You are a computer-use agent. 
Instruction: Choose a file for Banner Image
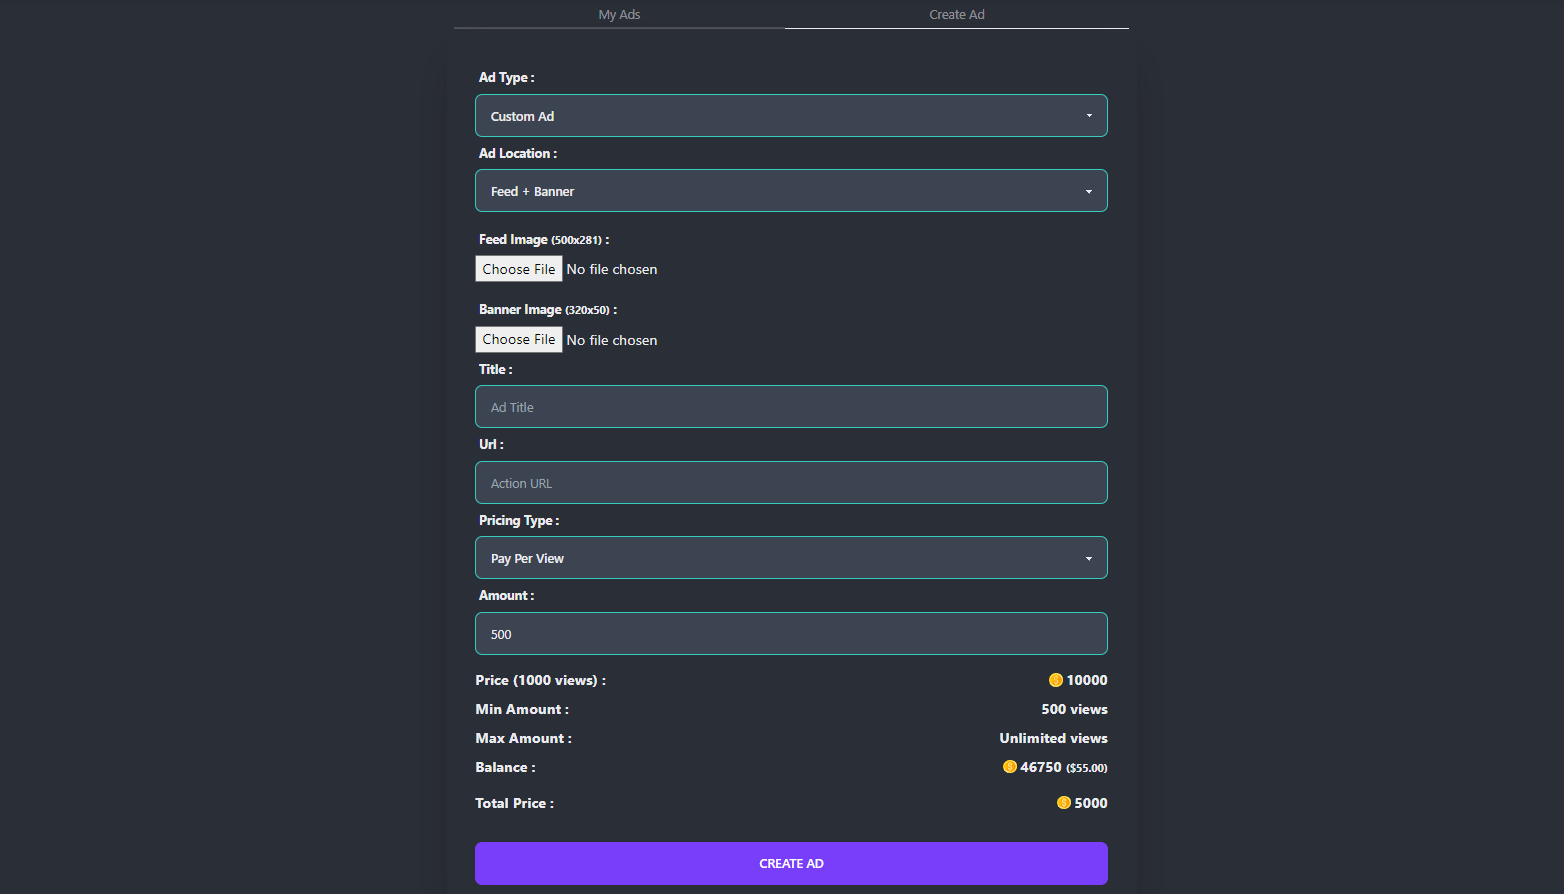518,340
